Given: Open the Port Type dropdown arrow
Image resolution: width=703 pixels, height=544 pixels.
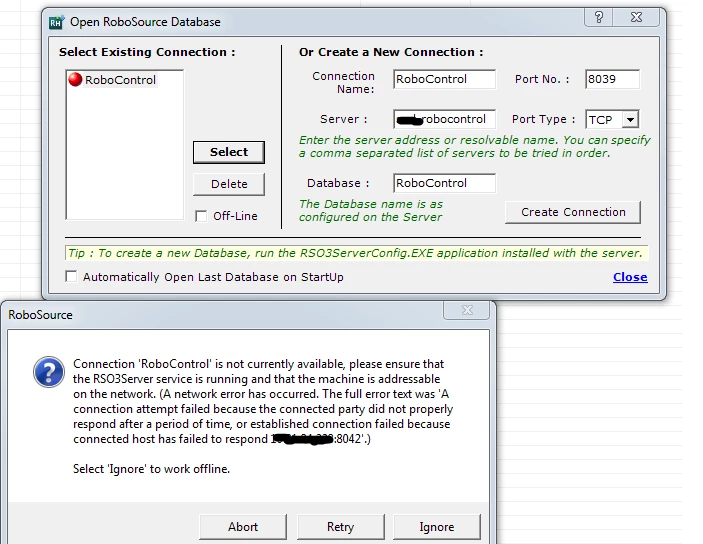Looking at the screenshot, I should coord(630,120).
